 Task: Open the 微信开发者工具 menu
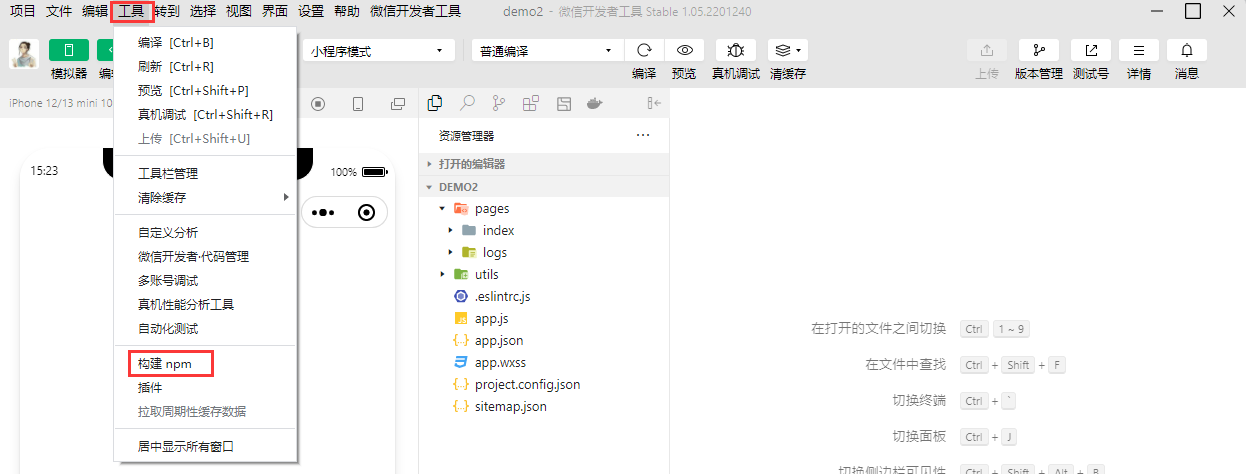[x=415, y=12]
